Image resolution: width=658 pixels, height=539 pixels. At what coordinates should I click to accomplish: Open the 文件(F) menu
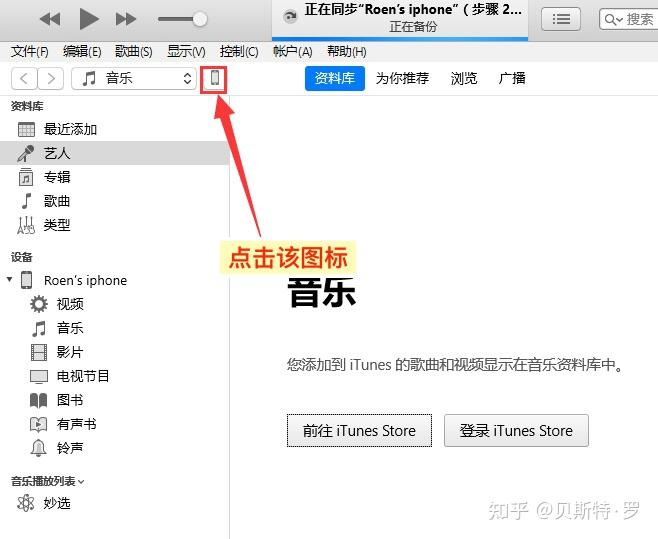click(29, 52)
